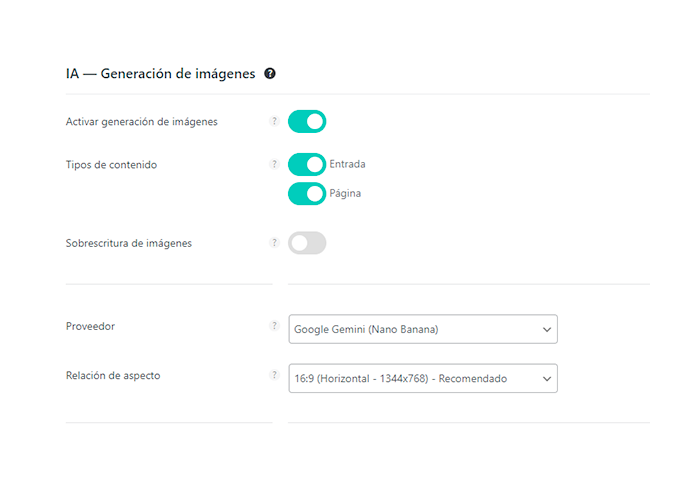Image resolution: width=700 pixels, height=500 pixels.
Task: Open help icon for Proveedor setting
Action: pos(275,325)
